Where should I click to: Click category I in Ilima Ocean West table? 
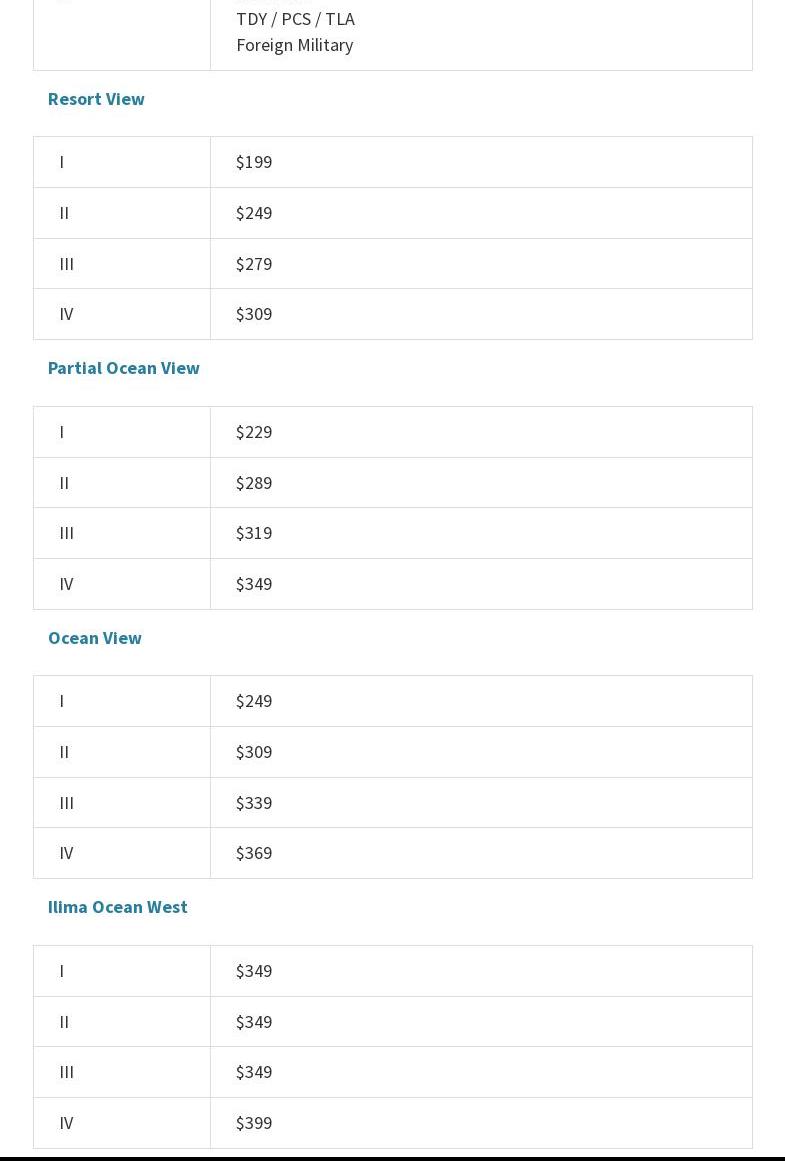[x=61, y=971]
